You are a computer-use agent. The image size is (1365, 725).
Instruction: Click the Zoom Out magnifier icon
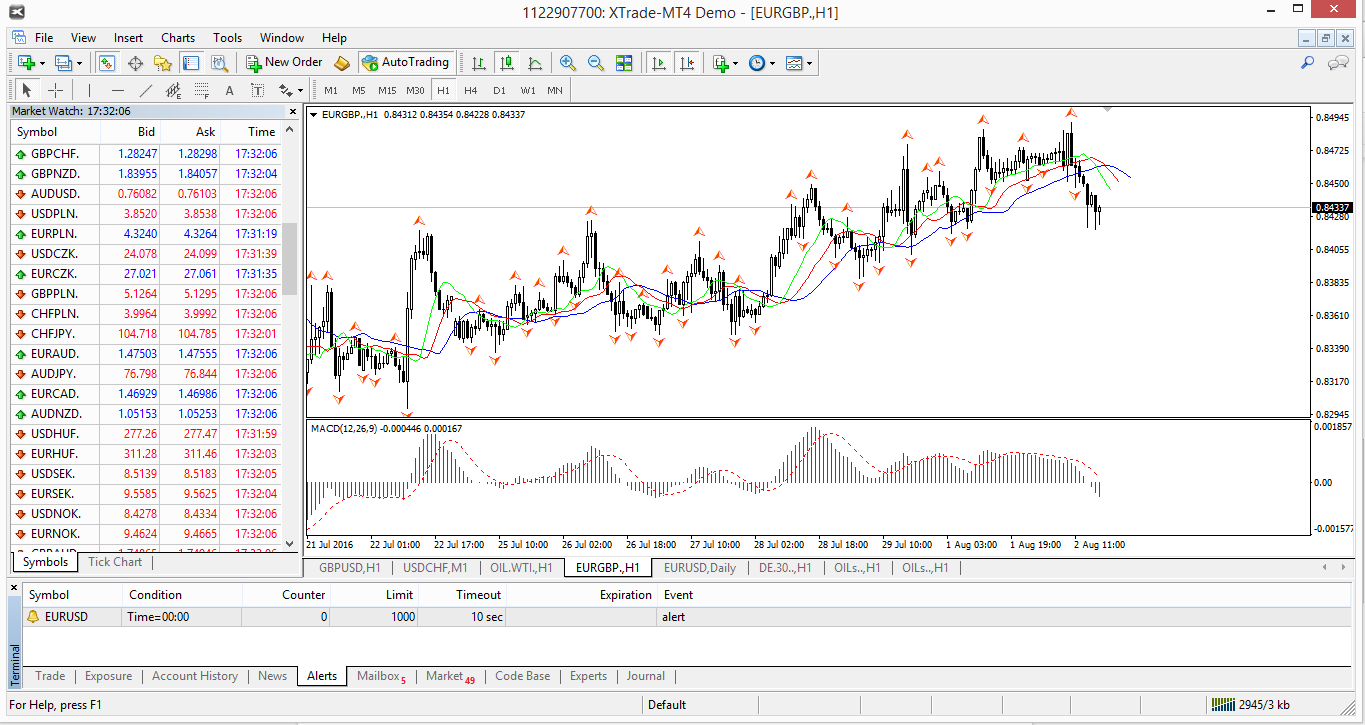596,63
